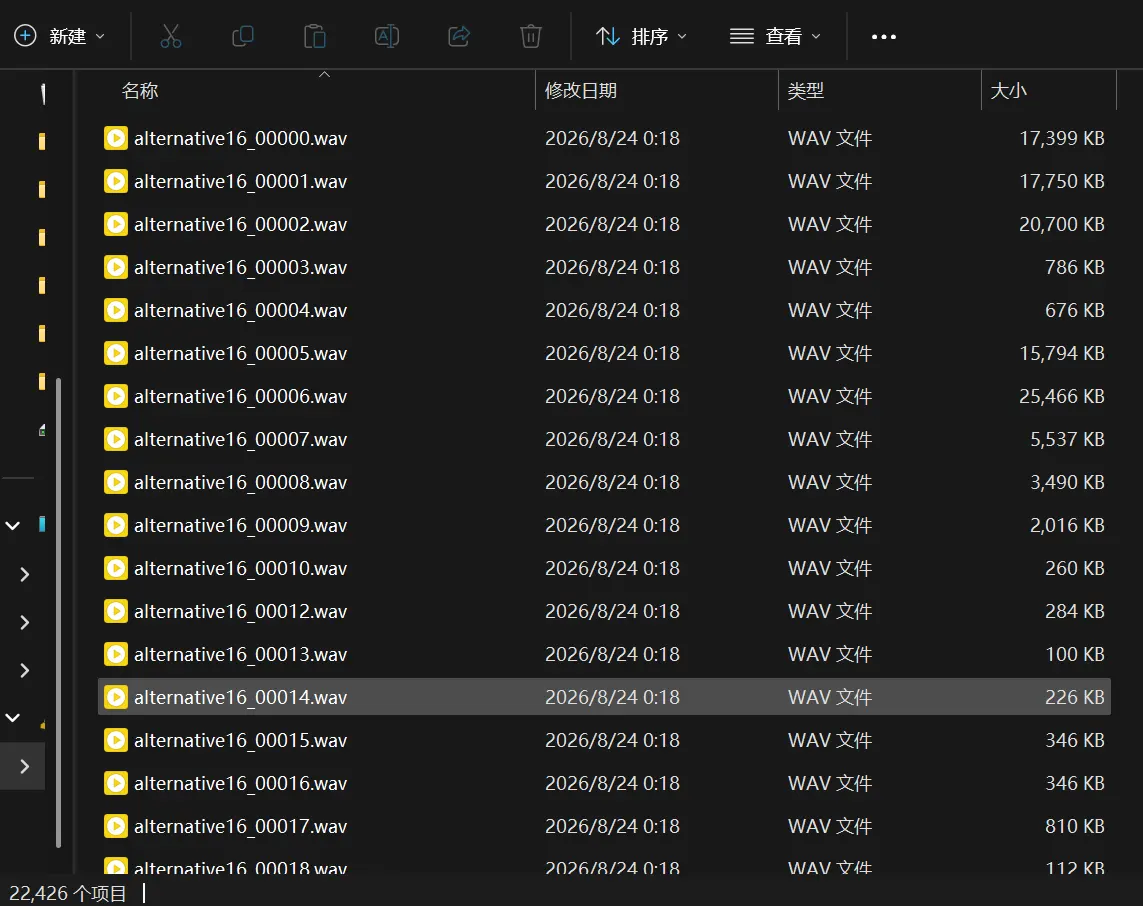The image size is (1143, 906).
Task: Open the 排序 (Sort) dropdown
Action: [641, 36]
